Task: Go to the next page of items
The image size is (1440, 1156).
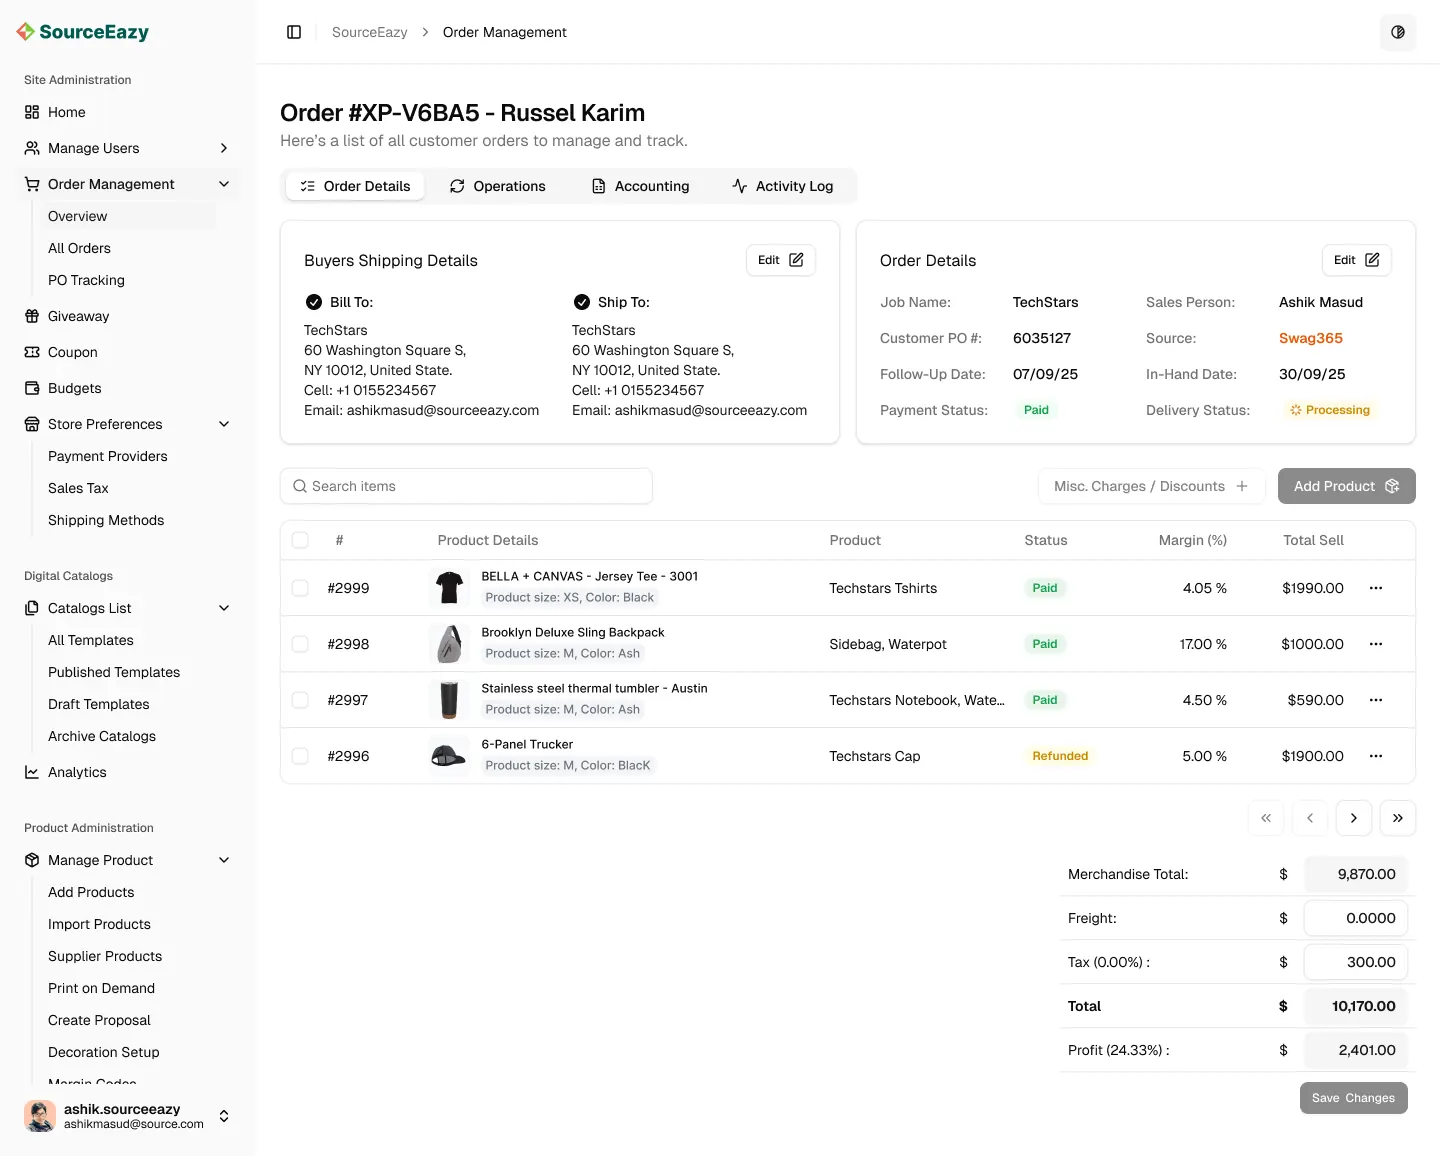Action: pos(1354,818)
